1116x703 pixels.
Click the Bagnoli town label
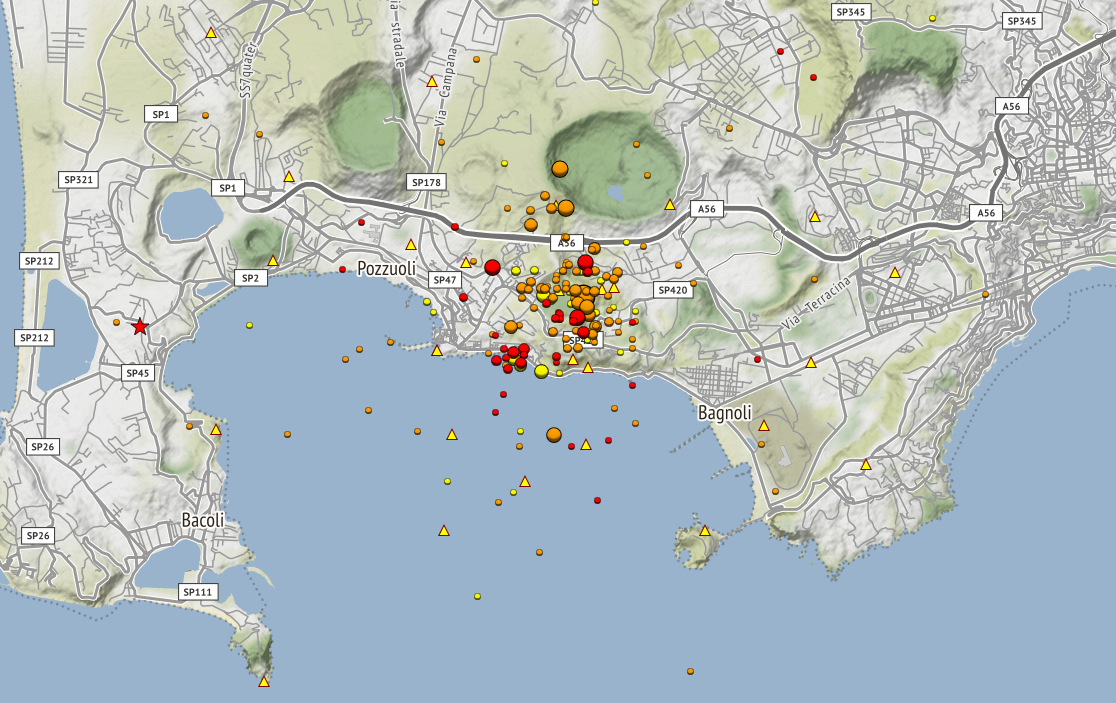click(724, 412)
